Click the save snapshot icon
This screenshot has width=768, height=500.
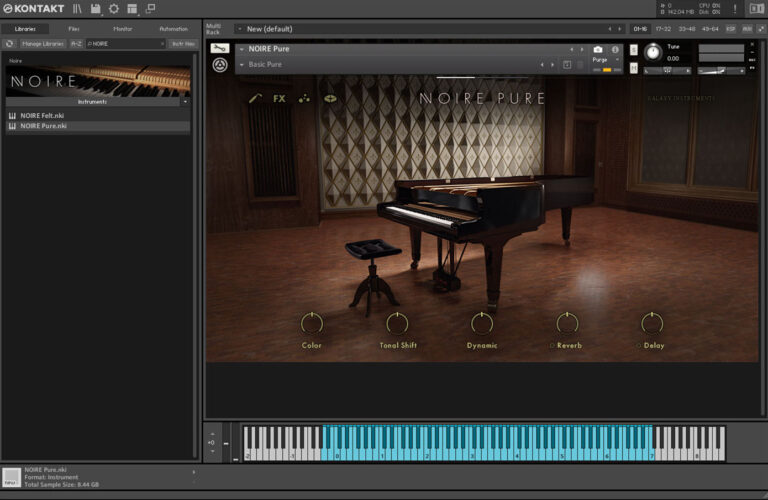(567, 65)
